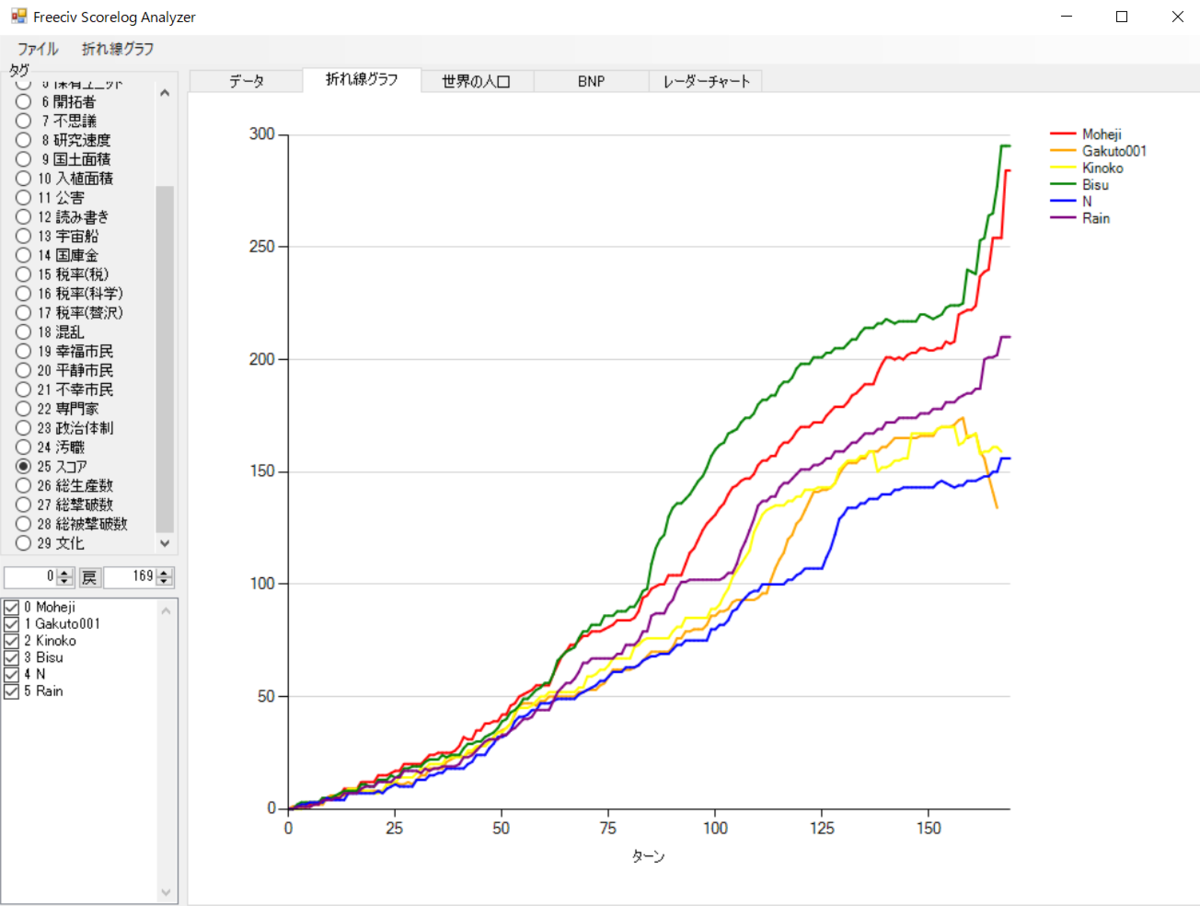Click the tag list scroll-up arrow
Viewport: 1200px width, 906px height.
coord(165,93)
